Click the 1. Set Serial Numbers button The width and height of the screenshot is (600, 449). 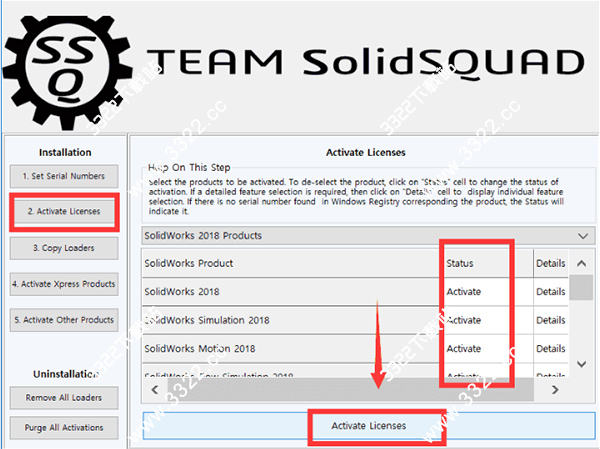pos(64,176)
